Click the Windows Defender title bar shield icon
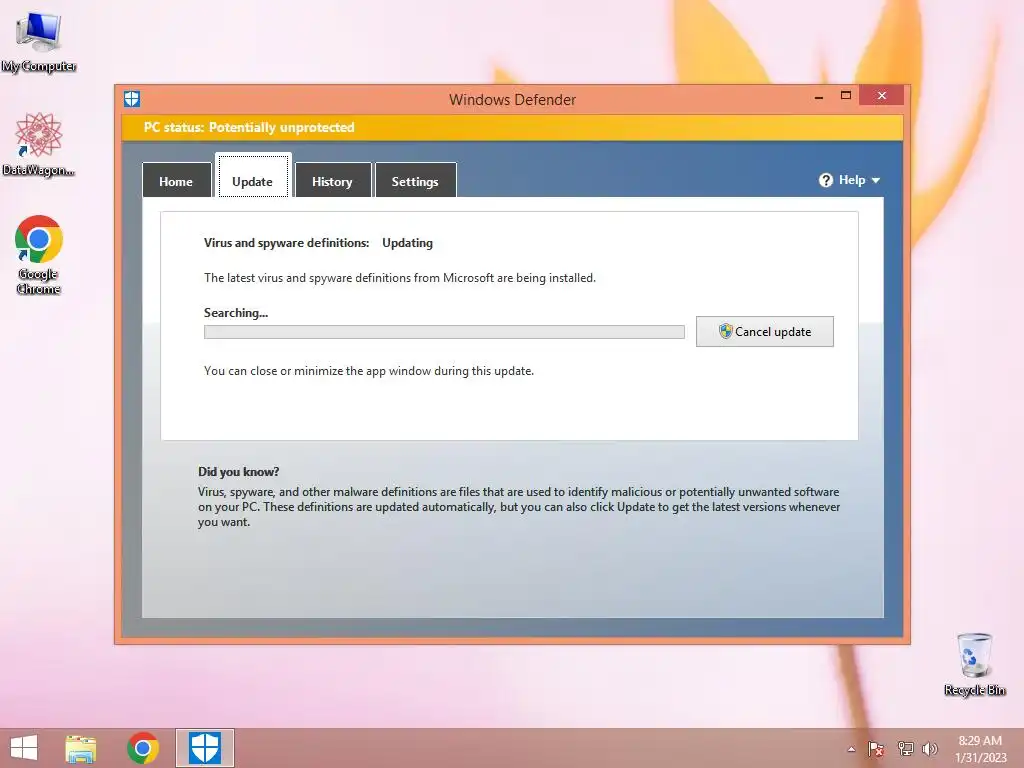The image size is (1024, 768). tap(132, 99)
